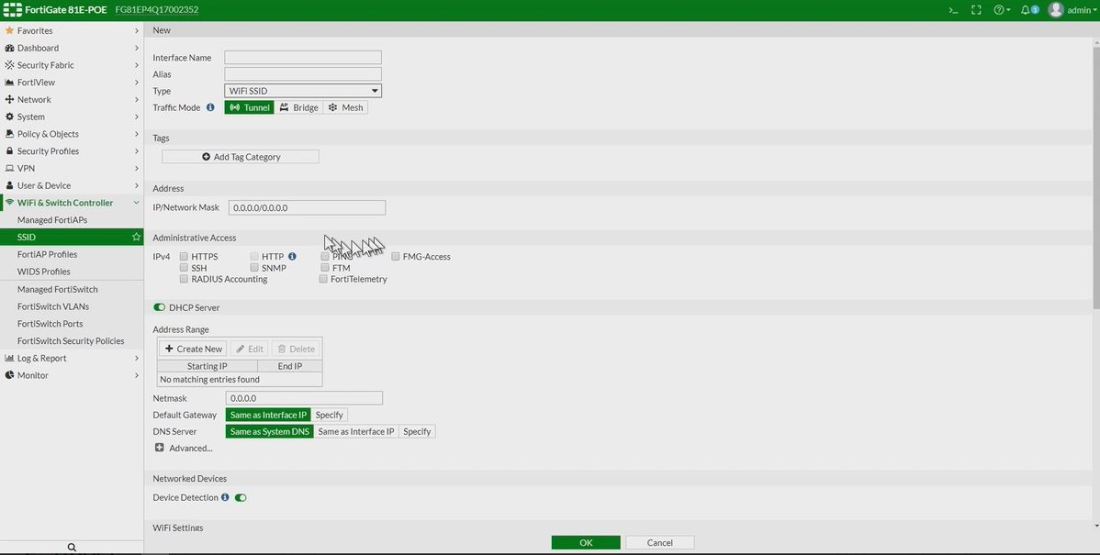Click the fullscreen toggle icon
The image size is (1100, 555).
pyautogui.click(x=976, y=10)
